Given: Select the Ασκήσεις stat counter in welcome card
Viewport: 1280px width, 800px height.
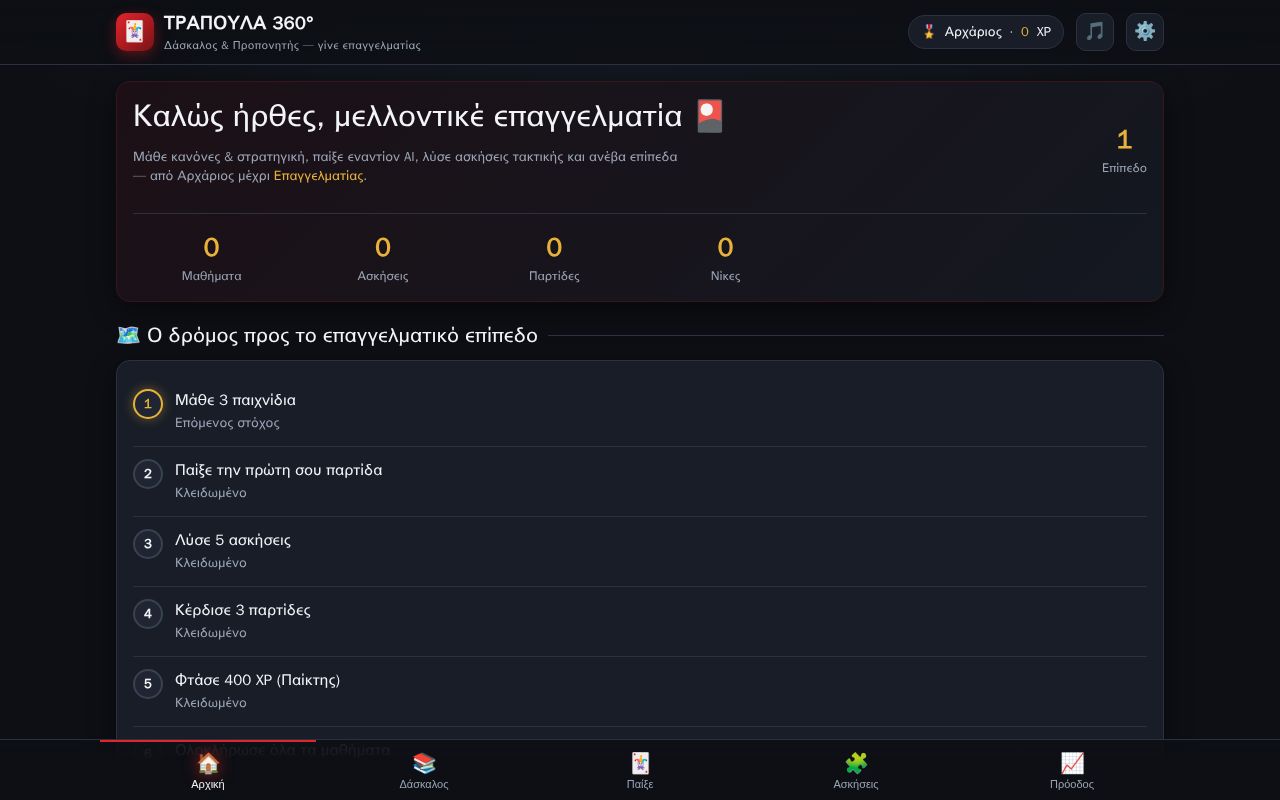Looking at the screenshot, I should (383, 258).
